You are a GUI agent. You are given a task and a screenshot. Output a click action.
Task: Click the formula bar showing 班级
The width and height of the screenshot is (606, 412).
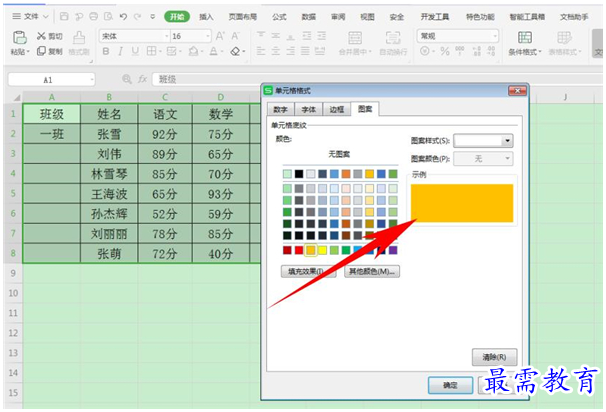pyautogui.click(x=379, y=79)
